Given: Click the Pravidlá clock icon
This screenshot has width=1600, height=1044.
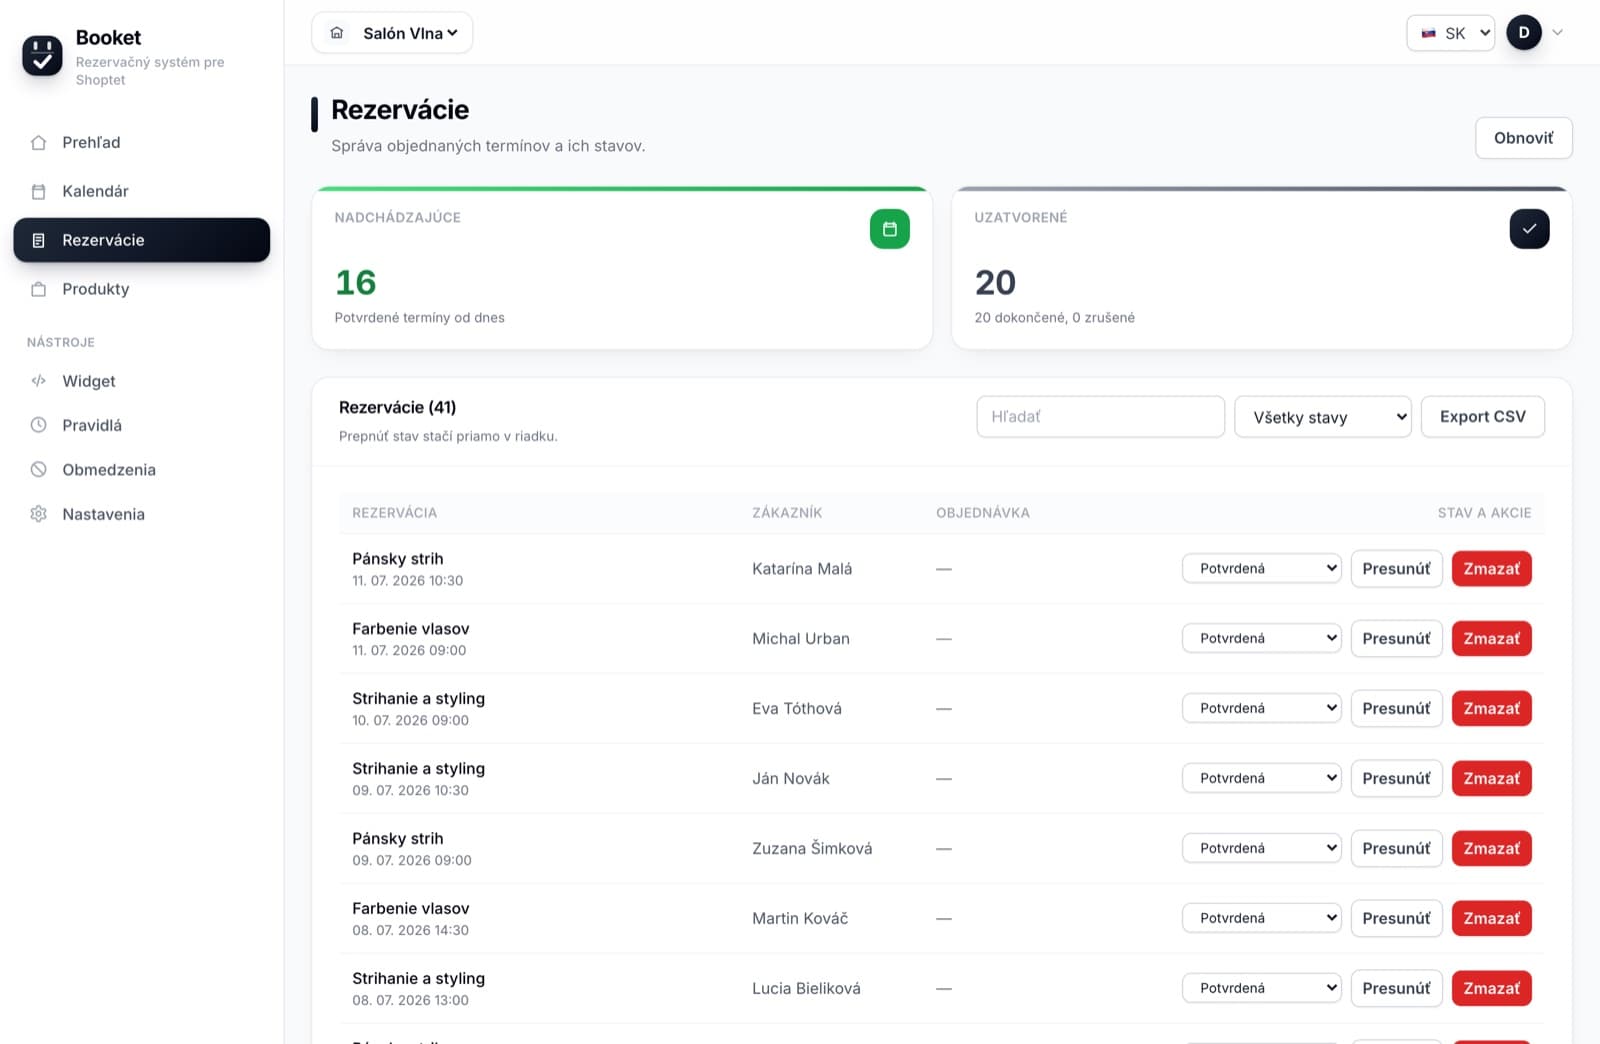Looking at the screenshot, I should tap(39, 425).
